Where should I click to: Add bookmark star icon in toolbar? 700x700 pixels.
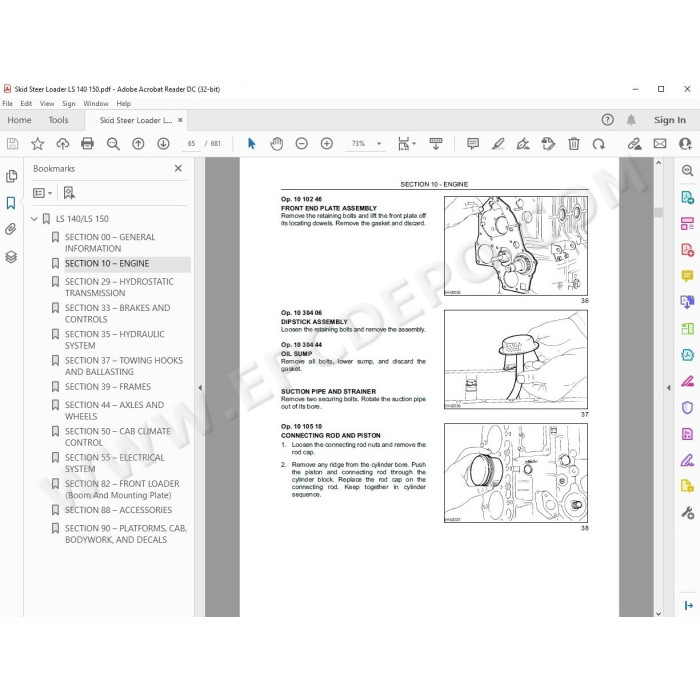38,143
